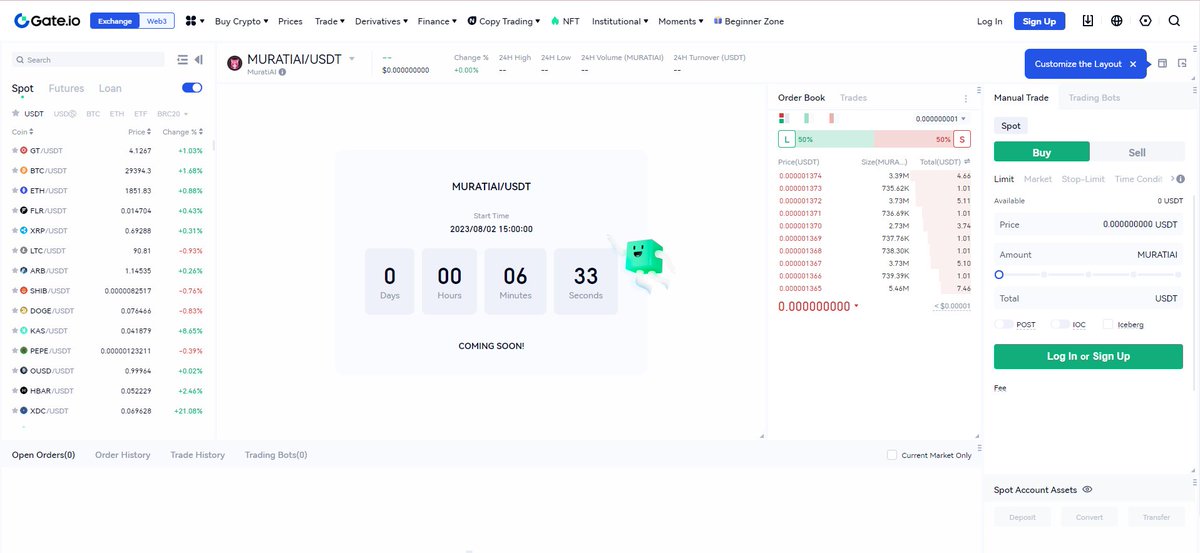Toggle market list view icon beside search
The height and width of the screenshot is (553, 1200).
click(x=182, y=60)
